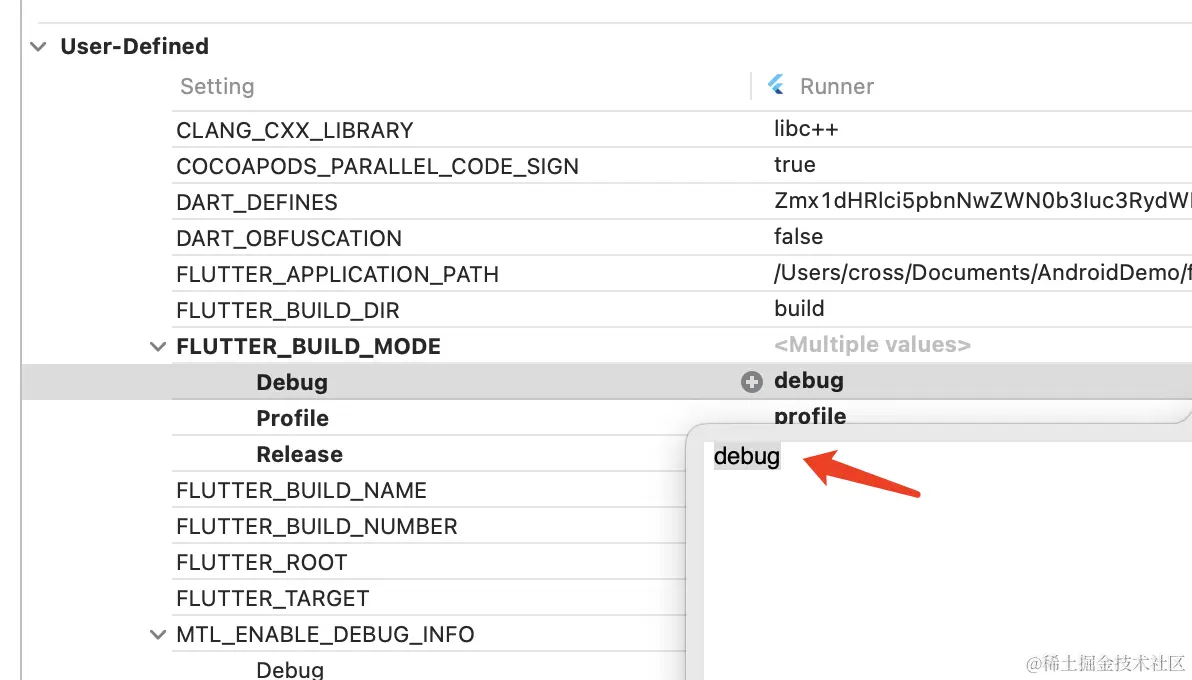Screen dimensions: 1192x680
Task: Select the CLANG_CXX_LIBRARY setting row
Action: 295,130
